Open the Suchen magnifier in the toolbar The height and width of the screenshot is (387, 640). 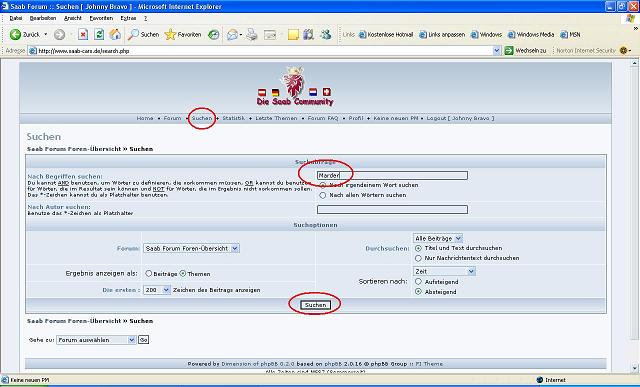point(143,35)
